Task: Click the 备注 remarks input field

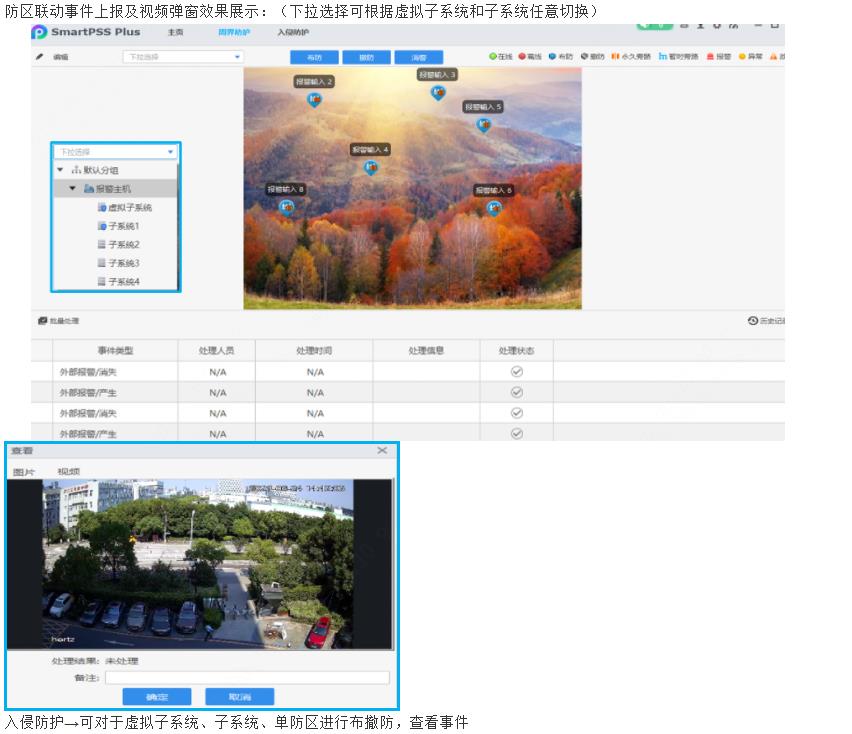Action: pyautogui.click(x=246, y=677)
